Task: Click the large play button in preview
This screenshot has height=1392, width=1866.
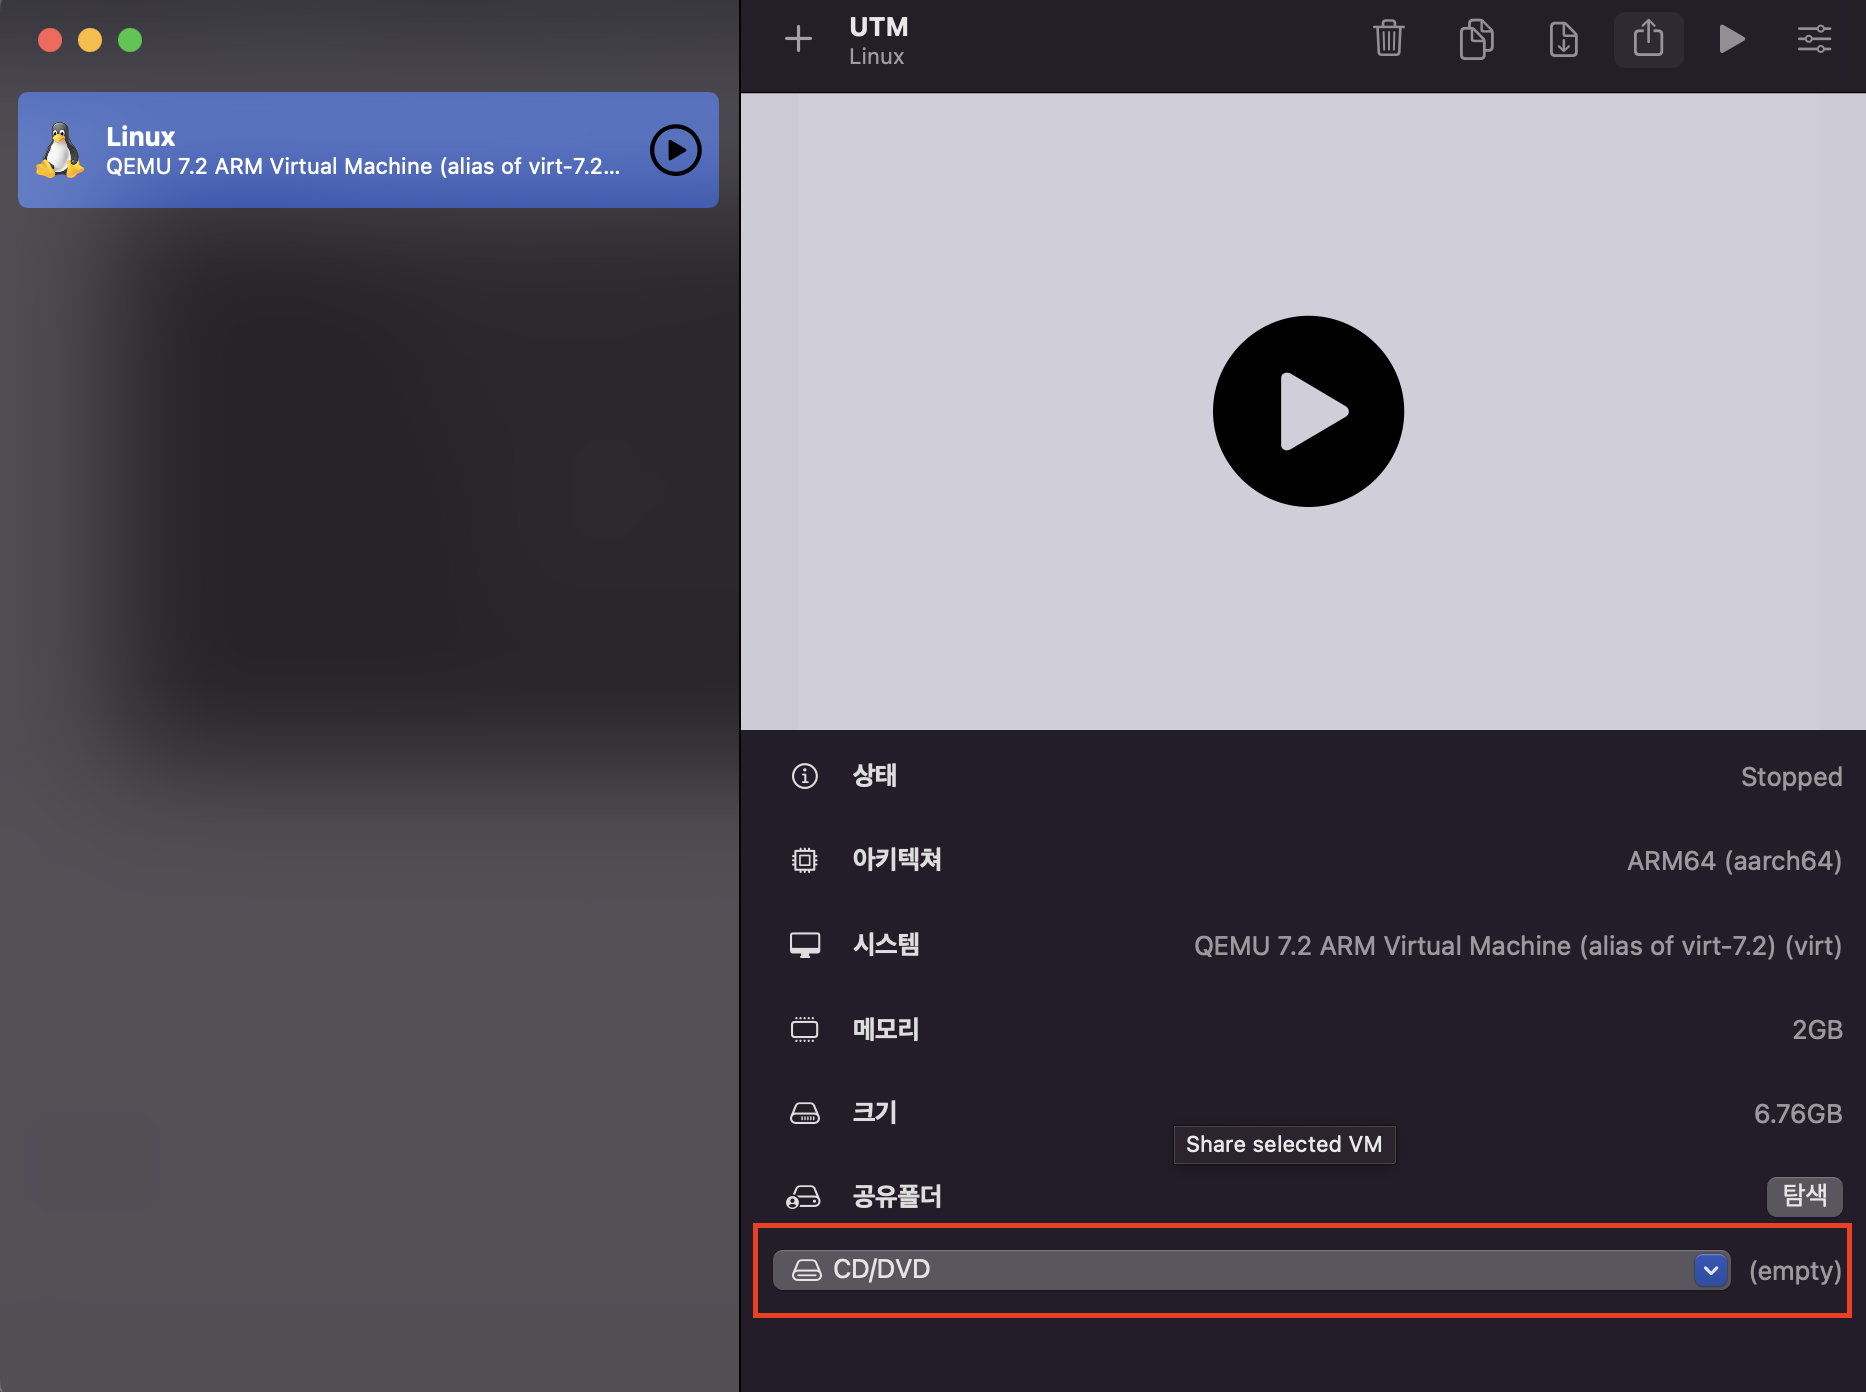Action: tap(1308, 411)
